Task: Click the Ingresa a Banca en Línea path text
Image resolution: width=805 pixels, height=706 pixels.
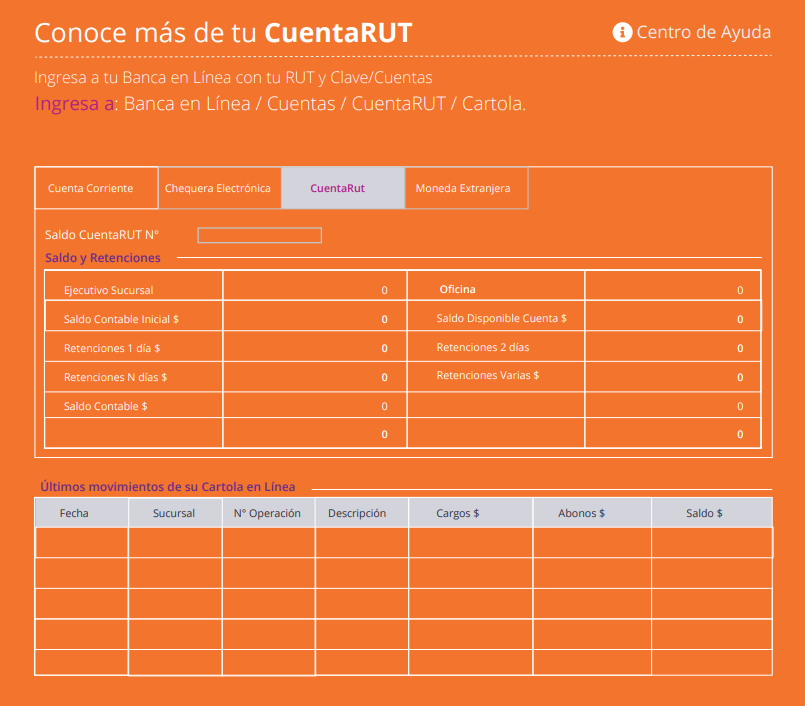Action: pos(280,103)
